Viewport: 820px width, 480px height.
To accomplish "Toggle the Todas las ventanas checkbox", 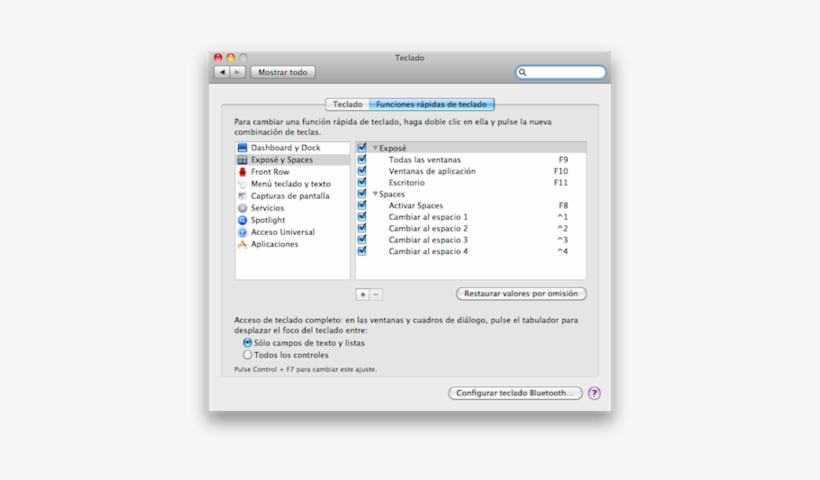I will click(x=362, y=159).
